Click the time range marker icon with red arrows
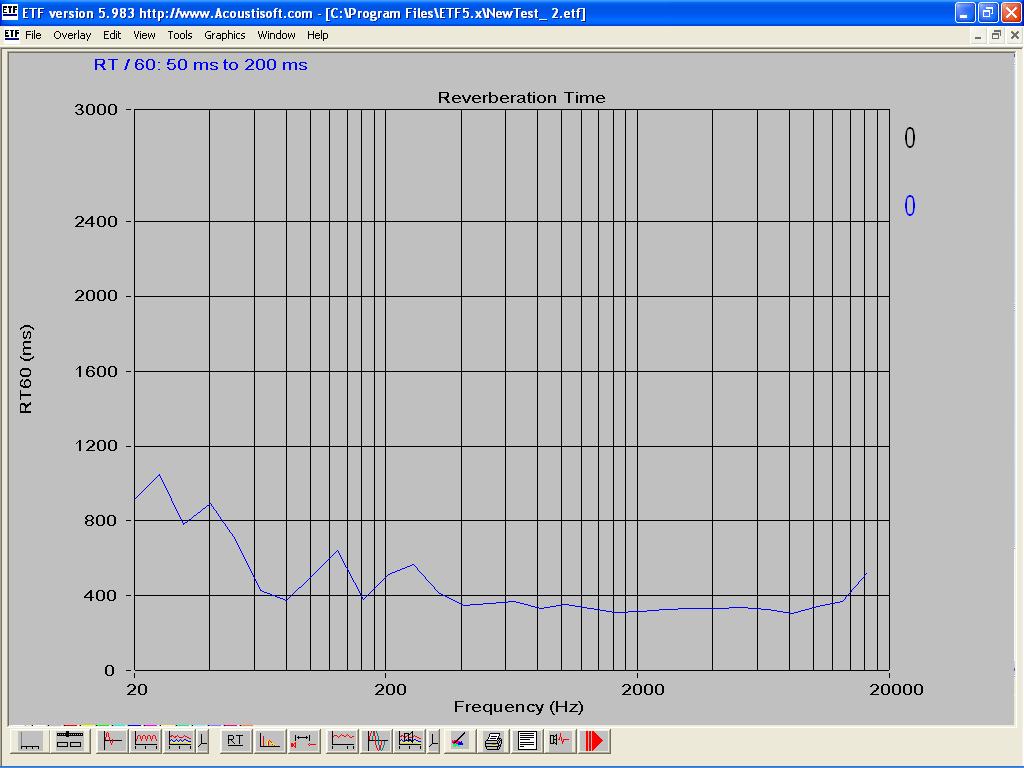Image resolution: width=1024 pixels, height=768 pixels. 303,741
